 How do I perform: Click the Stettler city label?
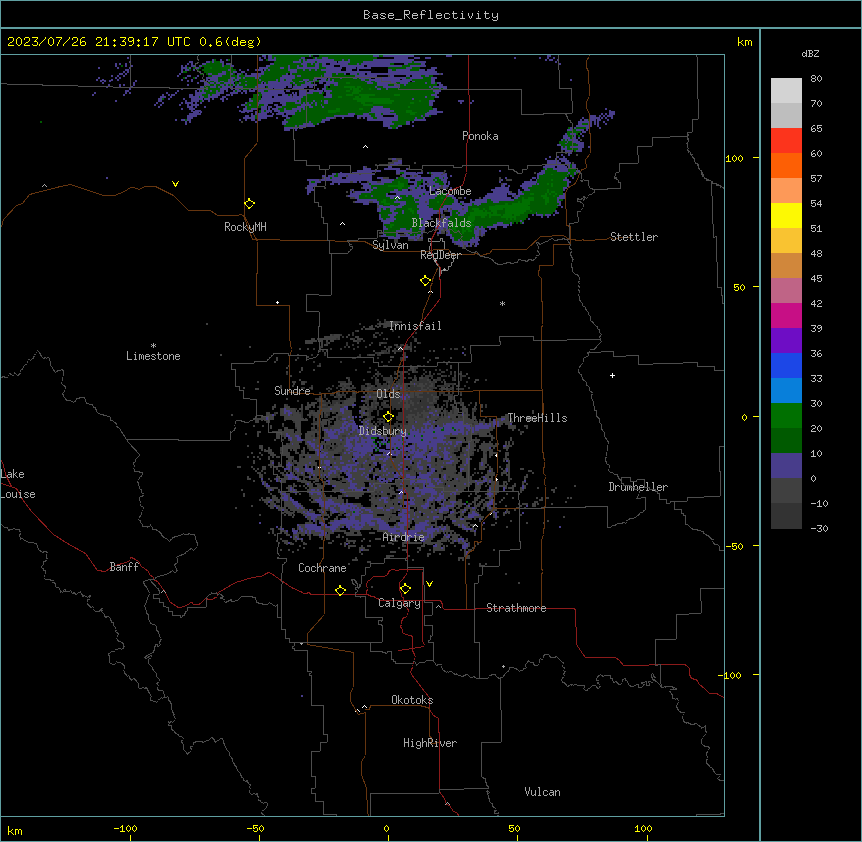(634, 237)
